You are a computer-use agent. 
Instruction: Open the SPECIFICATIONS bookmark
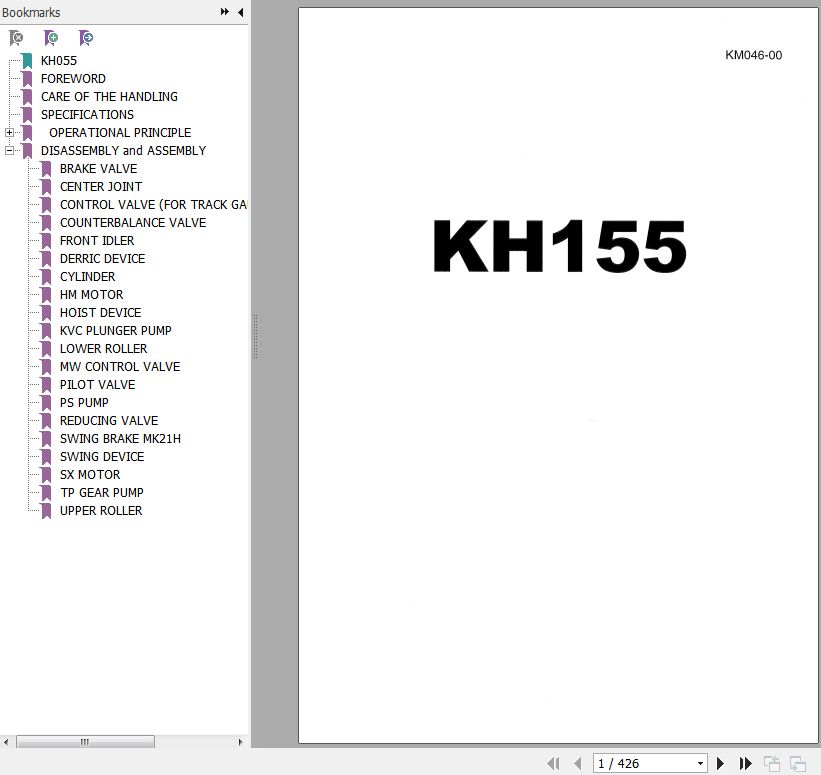coord(87,115)
